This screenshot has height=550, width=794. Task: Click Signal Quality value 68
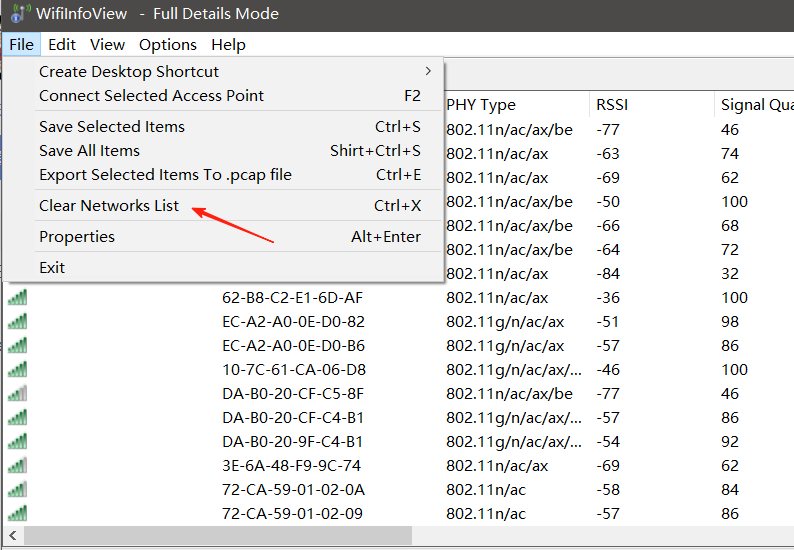pos(730,225)
